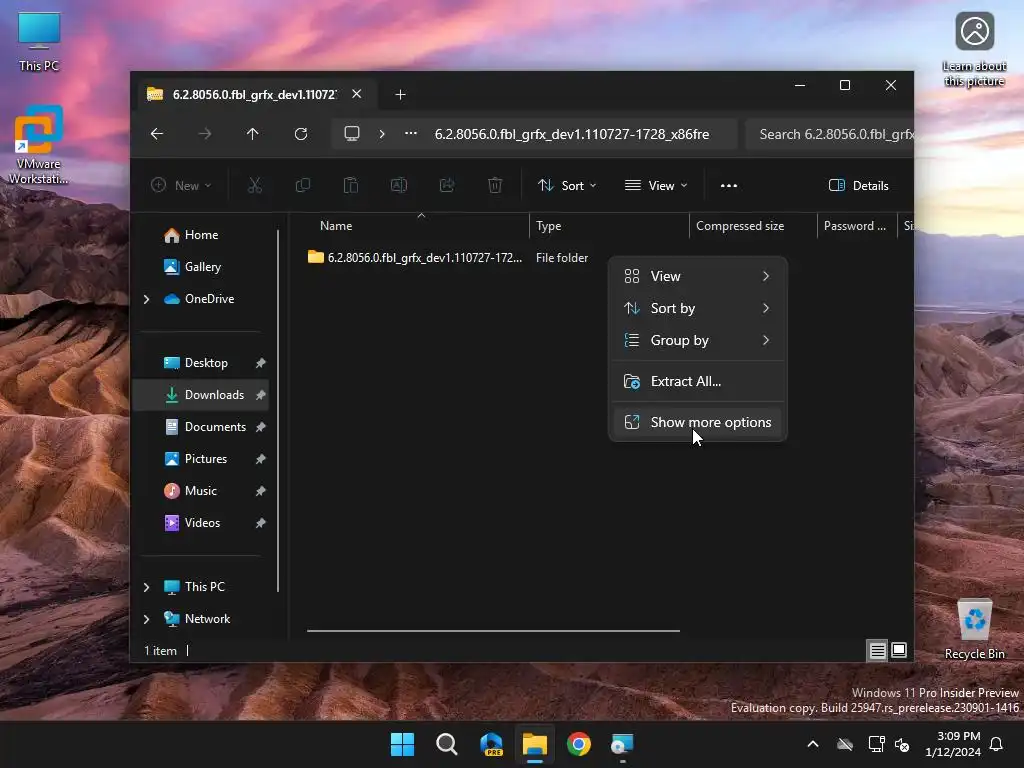Open Music in navigation pane
Image resolution: width=1024 pixels, height=768 pixels.
(x=201, y=491)
